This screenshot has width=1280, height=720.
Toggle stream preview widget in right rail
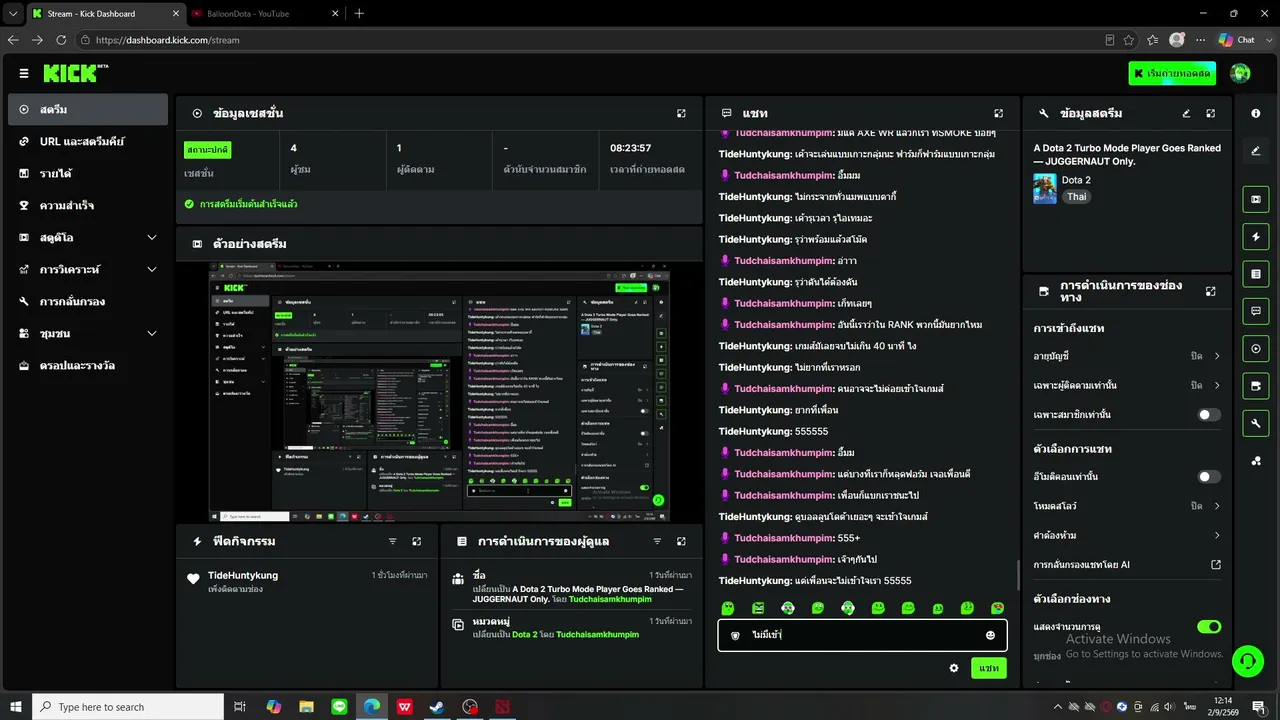pyautogui.click(x=1256, y=199)
